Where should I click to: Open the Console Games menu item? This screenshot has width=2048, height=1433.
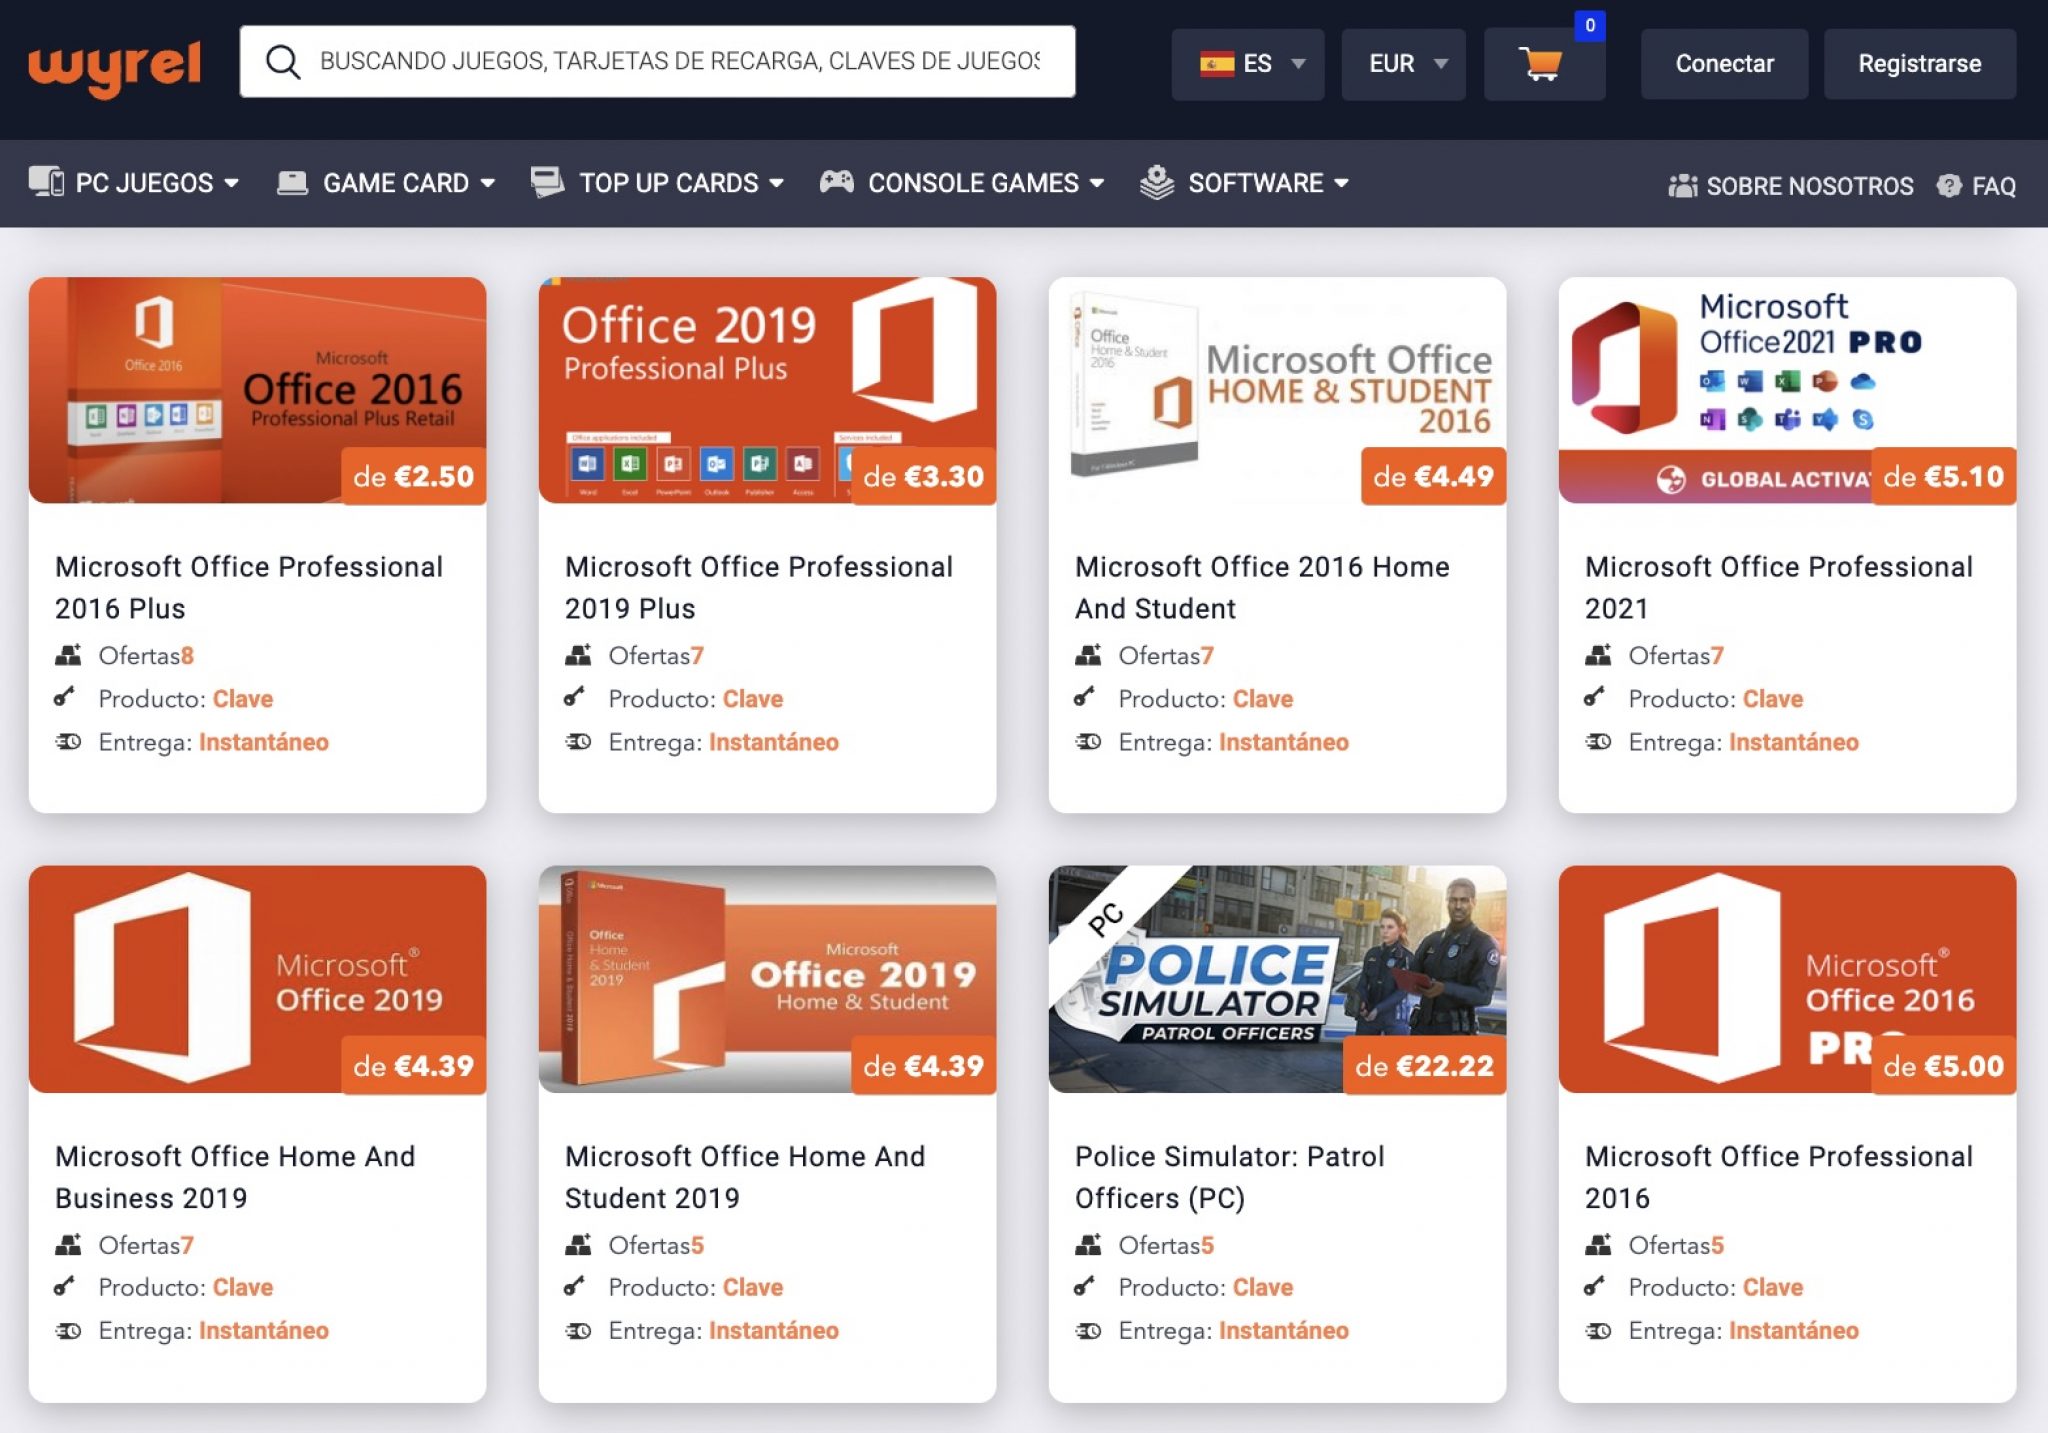tap(974, 183)
